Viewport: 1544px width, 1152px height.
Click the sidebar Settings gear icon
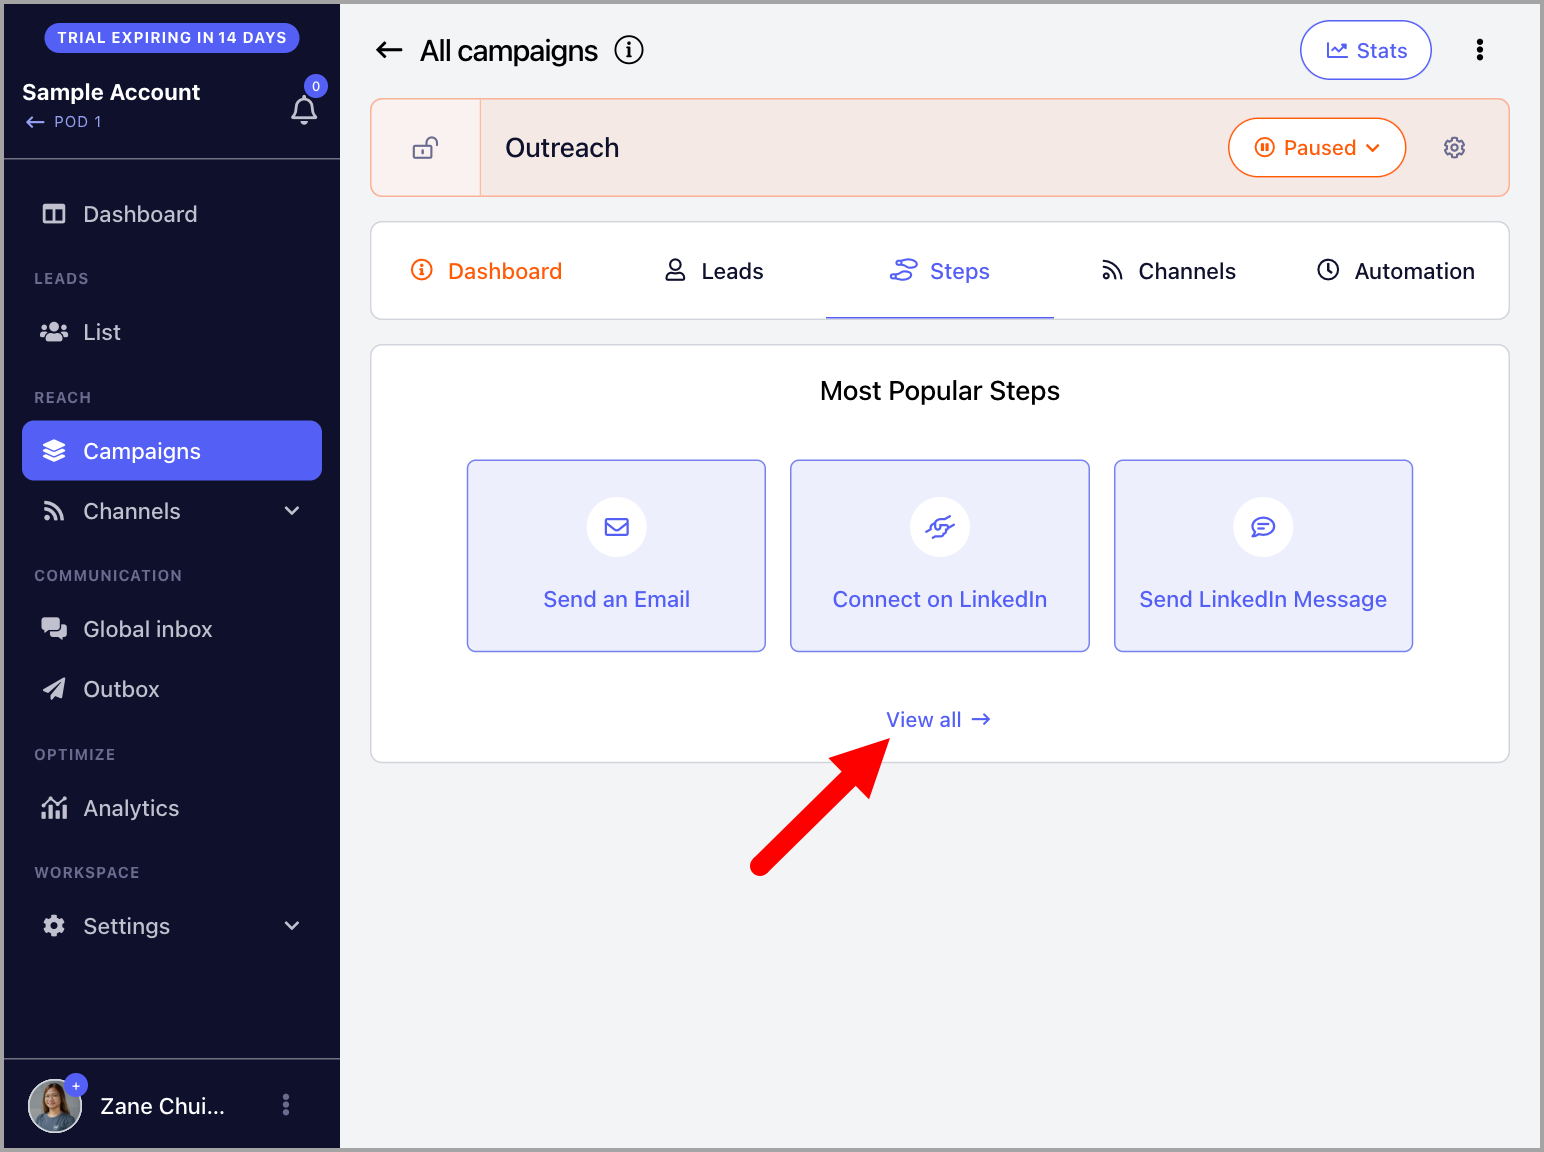(x=54, y=926)
